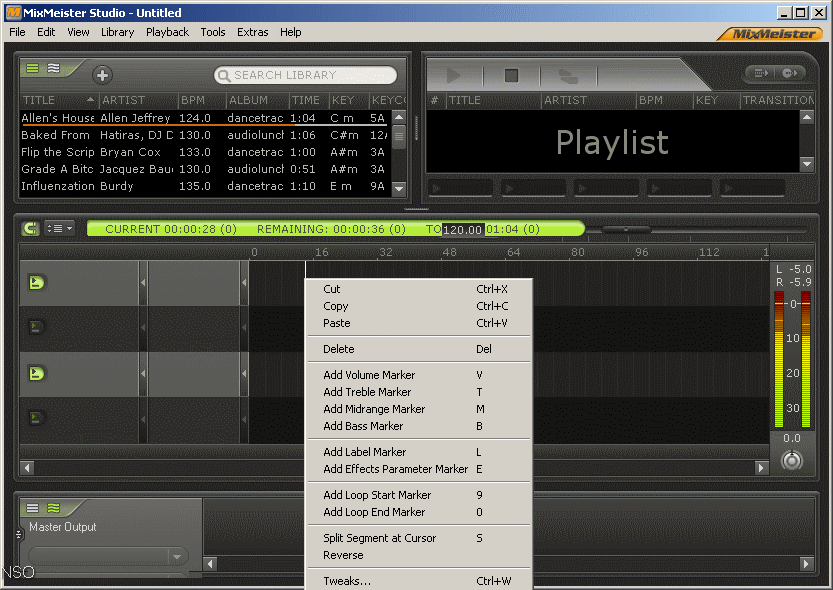The width and height of the screenshot is (833, 590).
Task: Open the Master Output effect dropdown
Action: [x=109, y=556]
